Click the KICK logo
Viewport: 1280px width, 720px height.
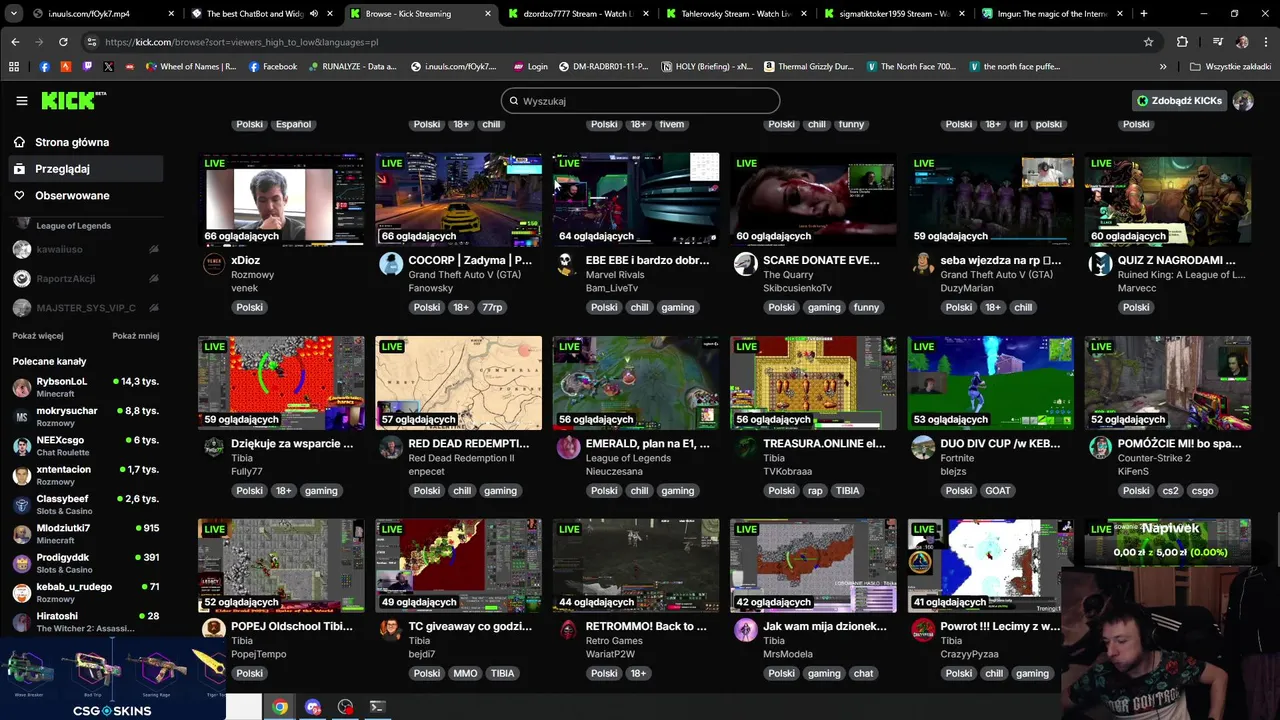pyautogui.click(x=73, y=100)
